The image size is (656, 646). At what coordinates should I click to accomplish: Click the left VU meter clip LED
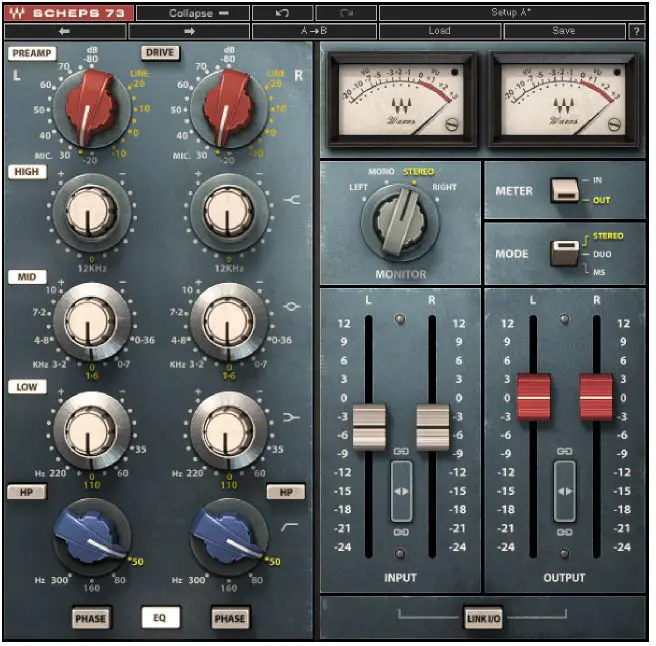click(x=454, y=72)
